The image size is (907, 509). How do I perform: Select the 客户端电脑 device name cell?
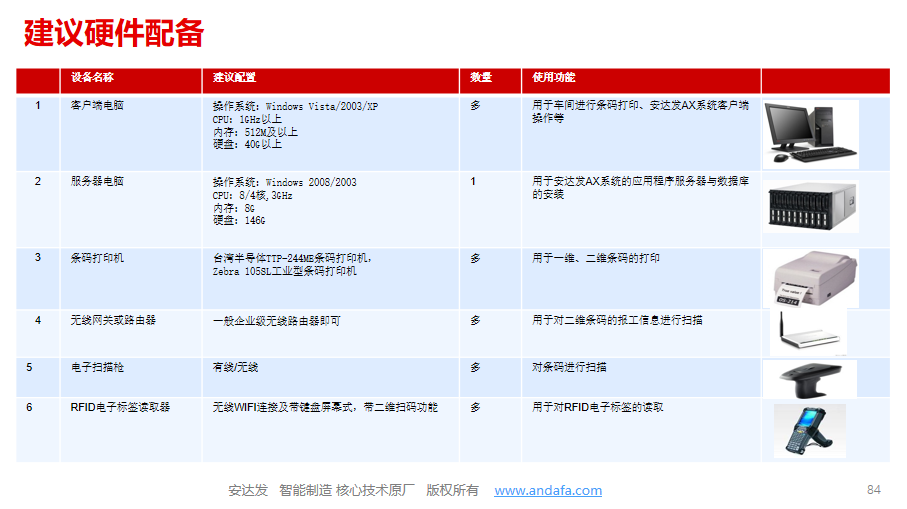(97, 105)
